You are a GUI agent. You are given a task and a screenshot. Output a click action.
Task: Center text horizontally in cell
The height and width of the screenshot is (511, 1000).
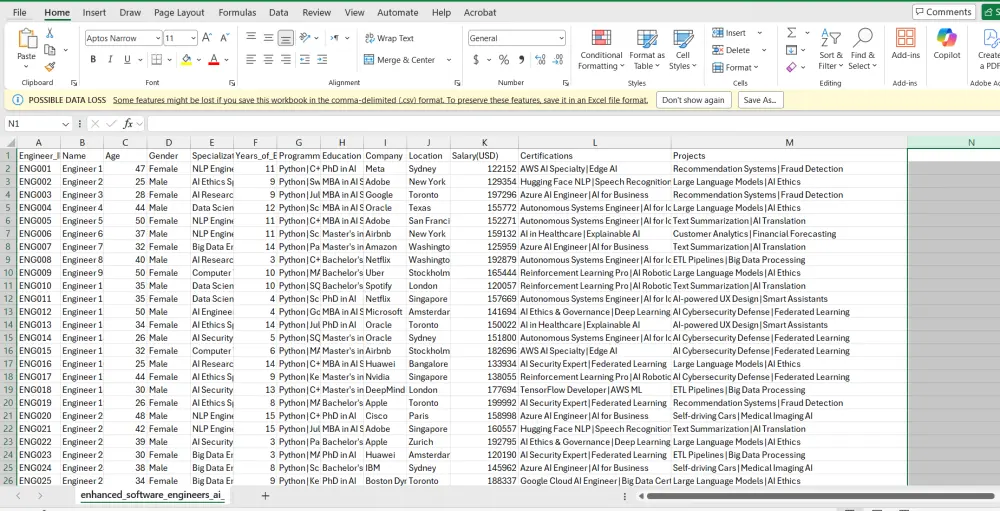coord(268,59)
